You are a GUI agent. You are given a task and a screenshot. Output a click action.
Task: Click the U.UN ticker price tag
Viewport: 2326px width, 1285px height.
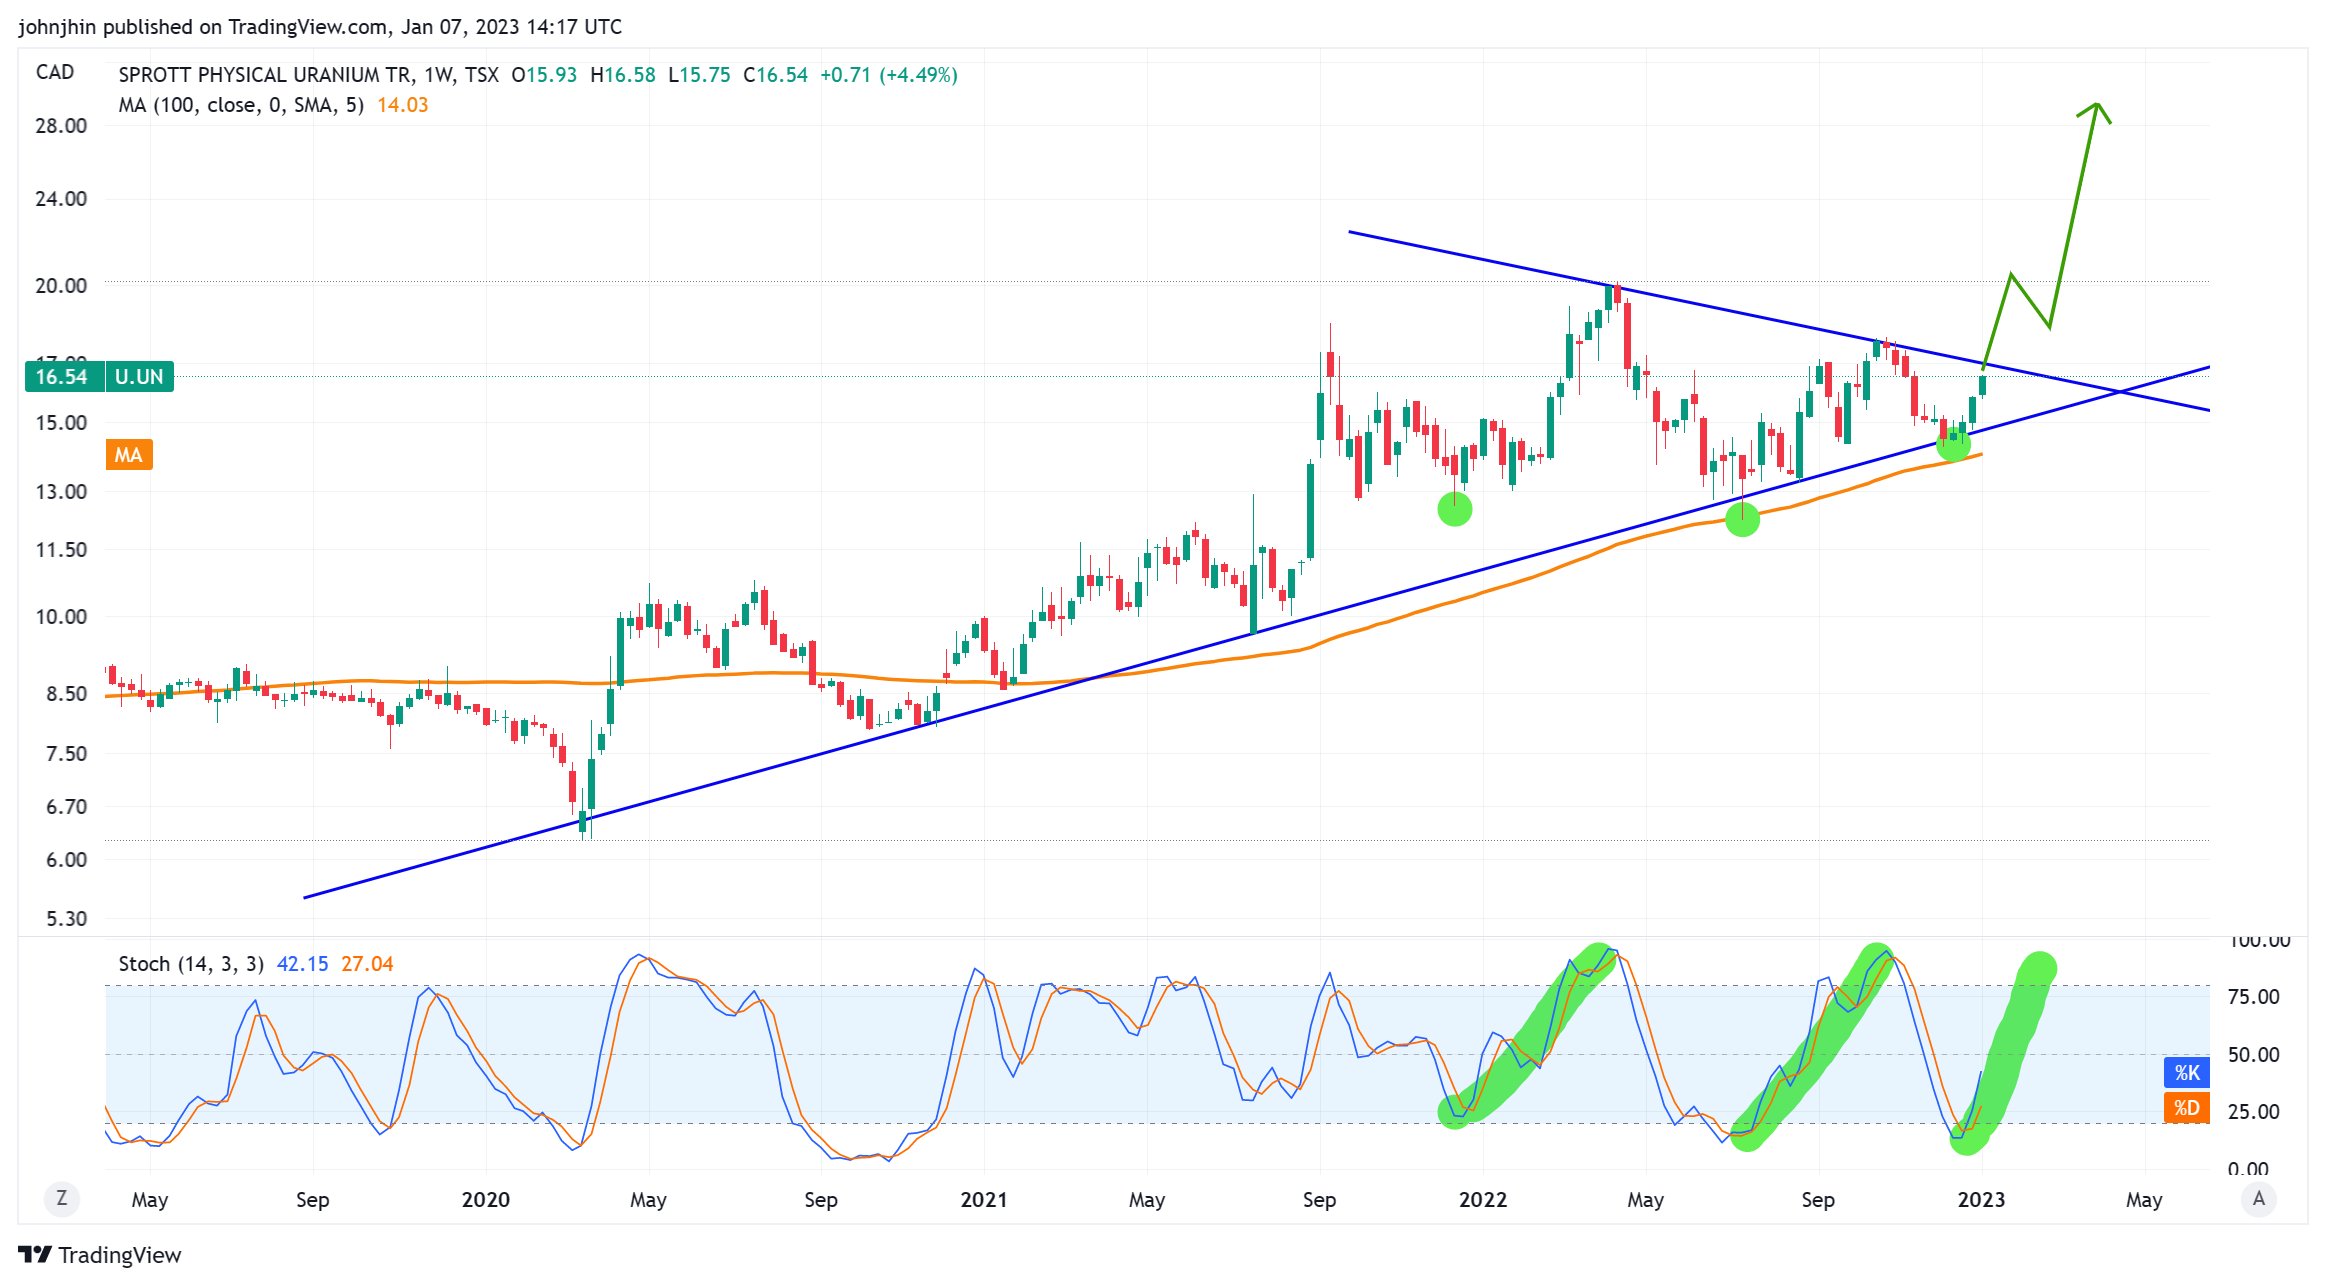click(x=139, y=377)
